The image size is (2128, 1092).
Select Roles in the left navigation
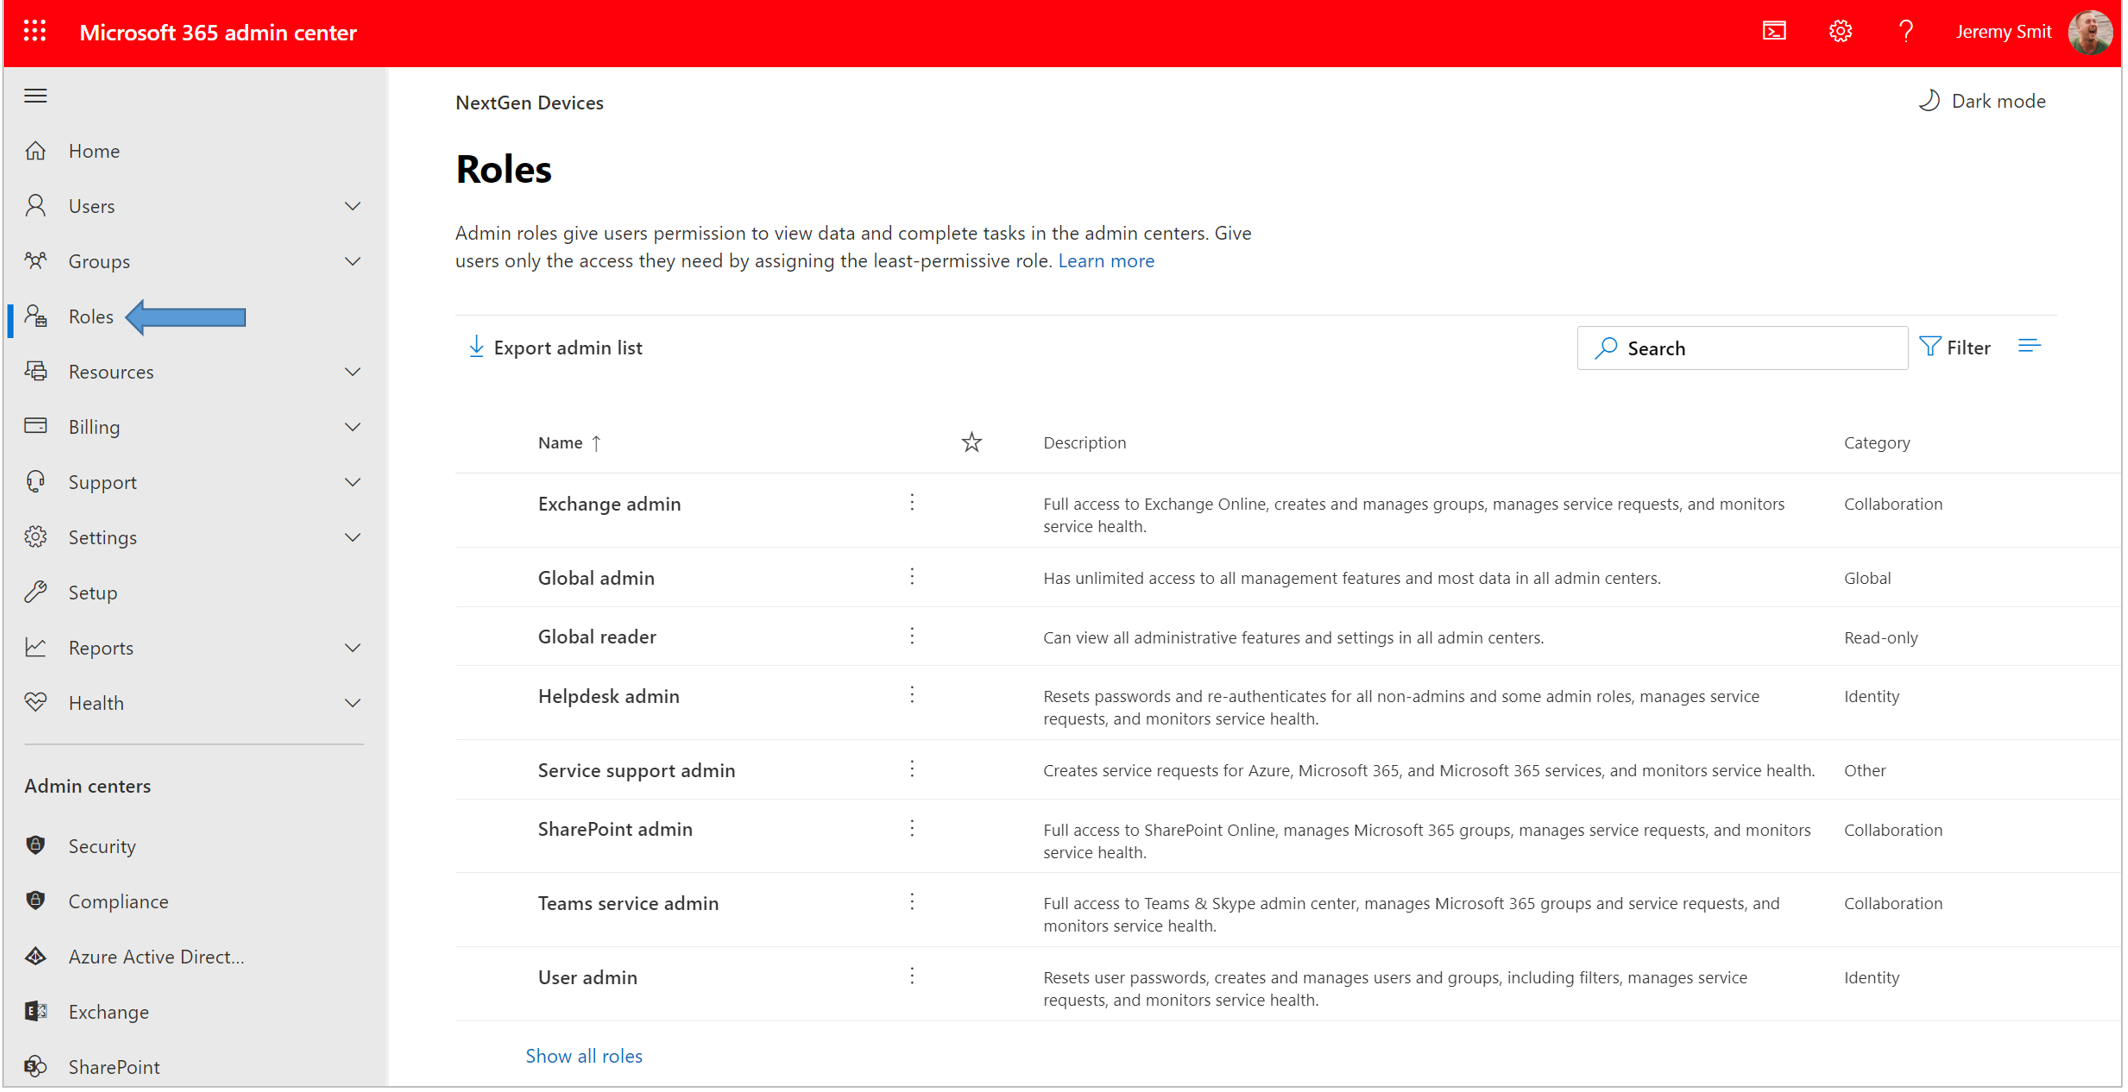(x=91, y=317)
